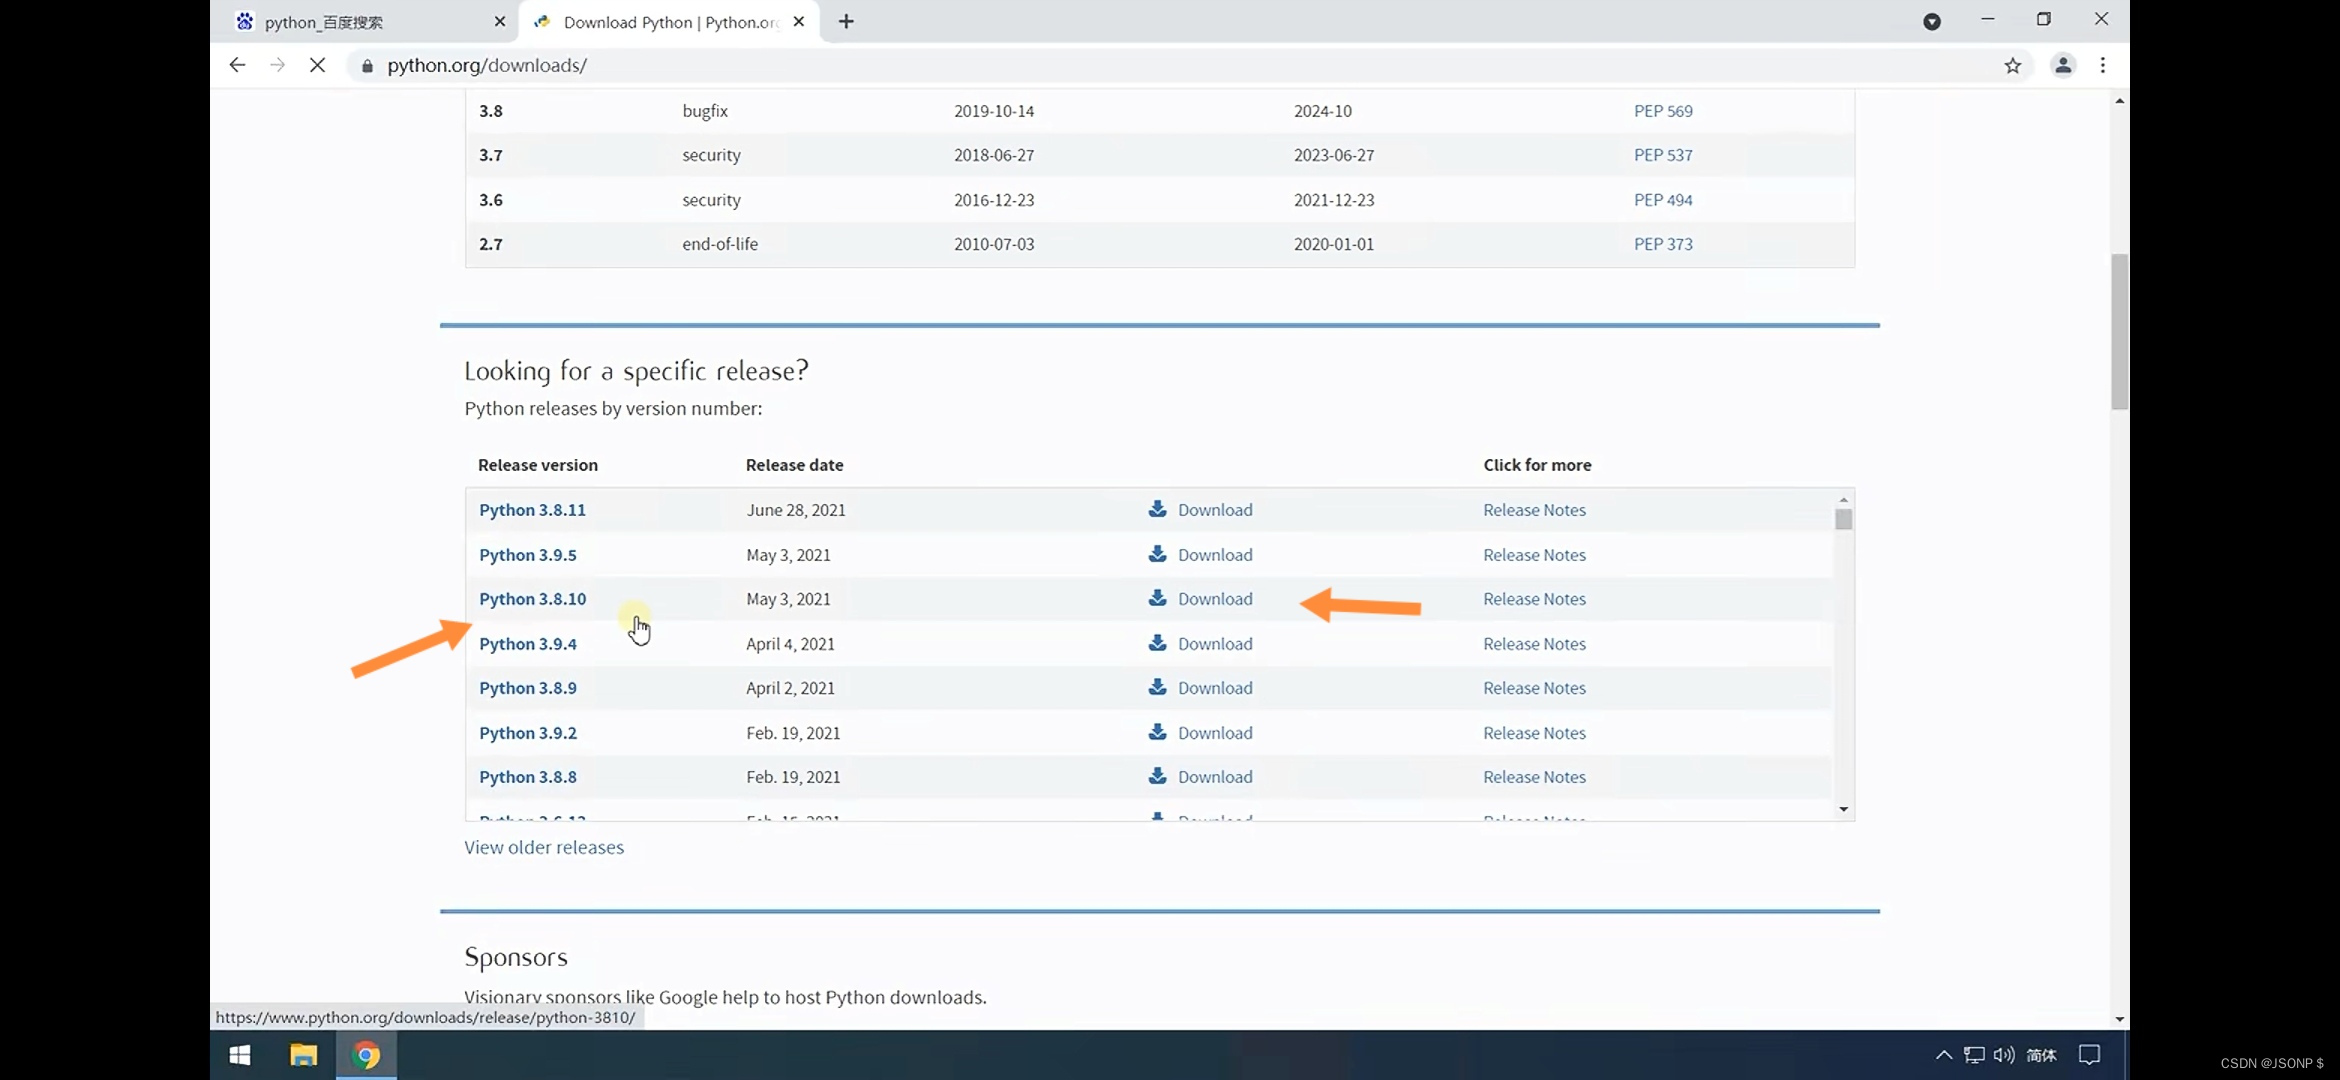Open Release Notes for Python 3.9.4
The height and width of the screenshot is (1080, 2340).
pyautogui.click(x=1534, y=644)
